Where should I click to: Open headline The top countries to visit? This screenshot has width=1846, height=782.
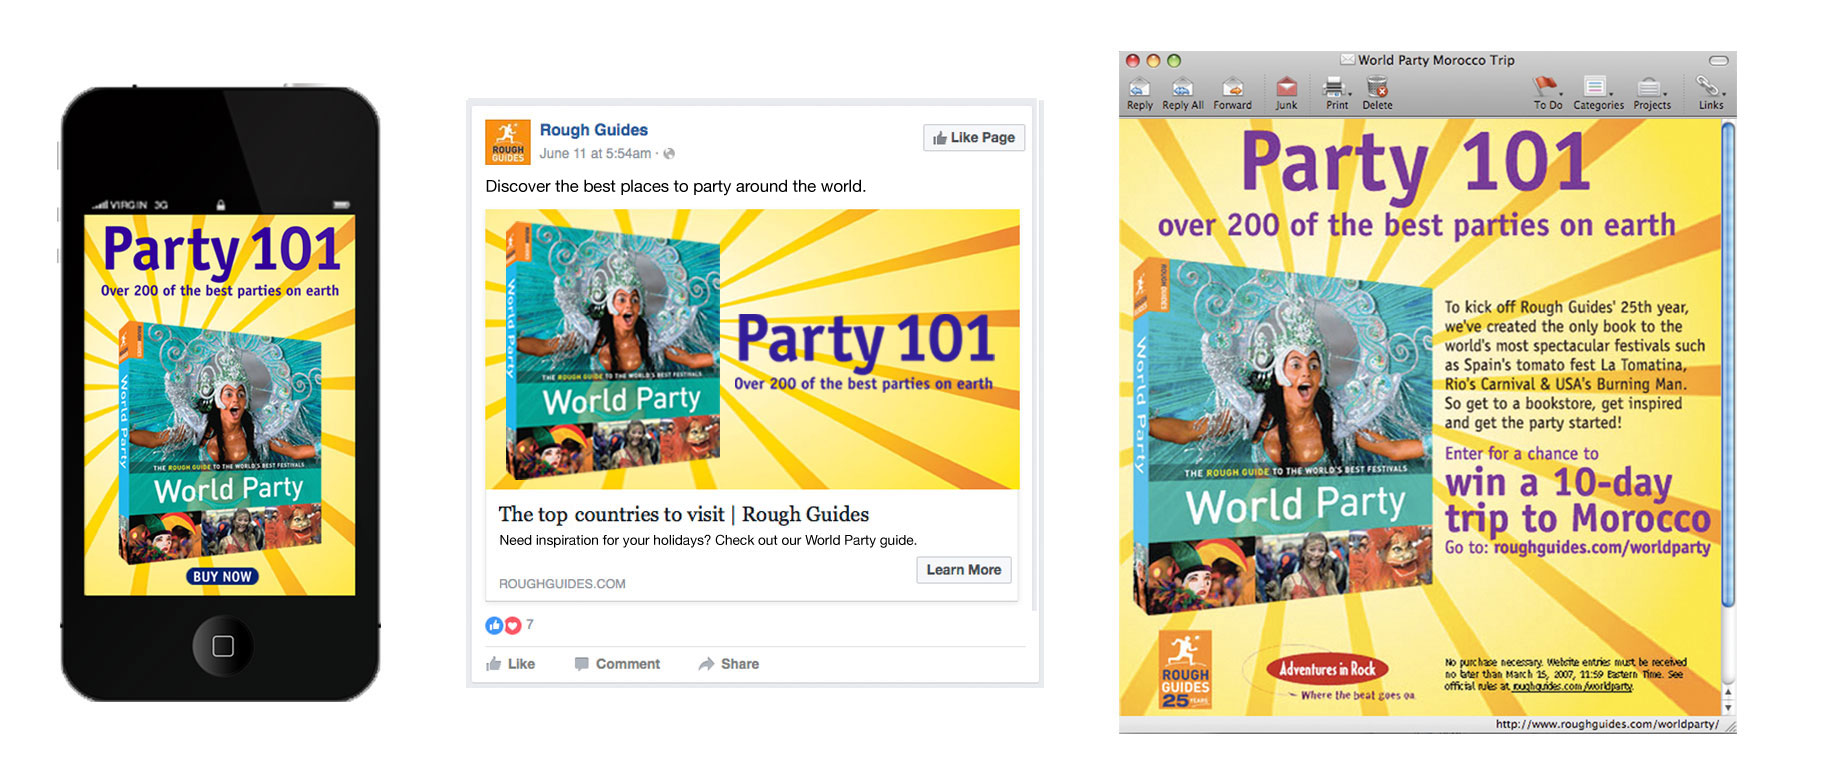(684, 514)
